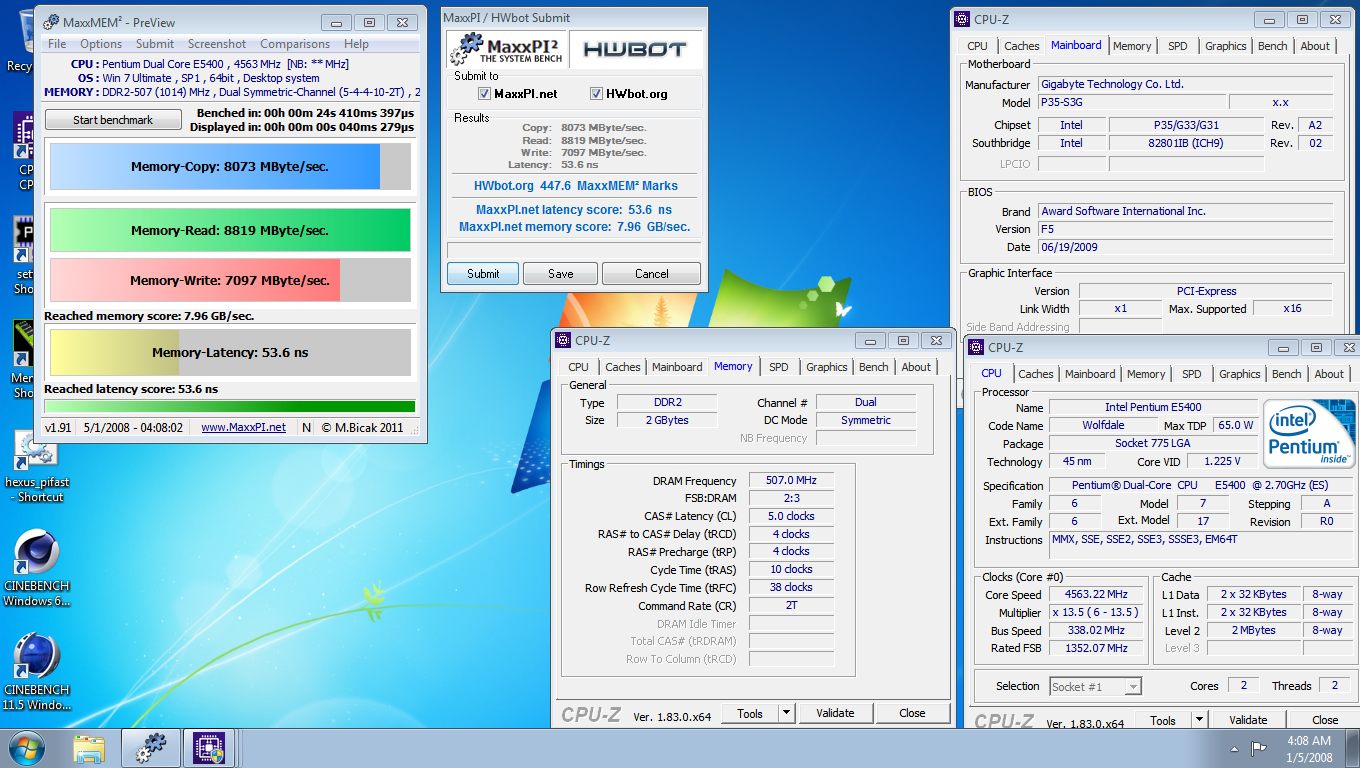Close the CPU-Z Memory window via Close button

pyautogui.click(x=912, y=713)
